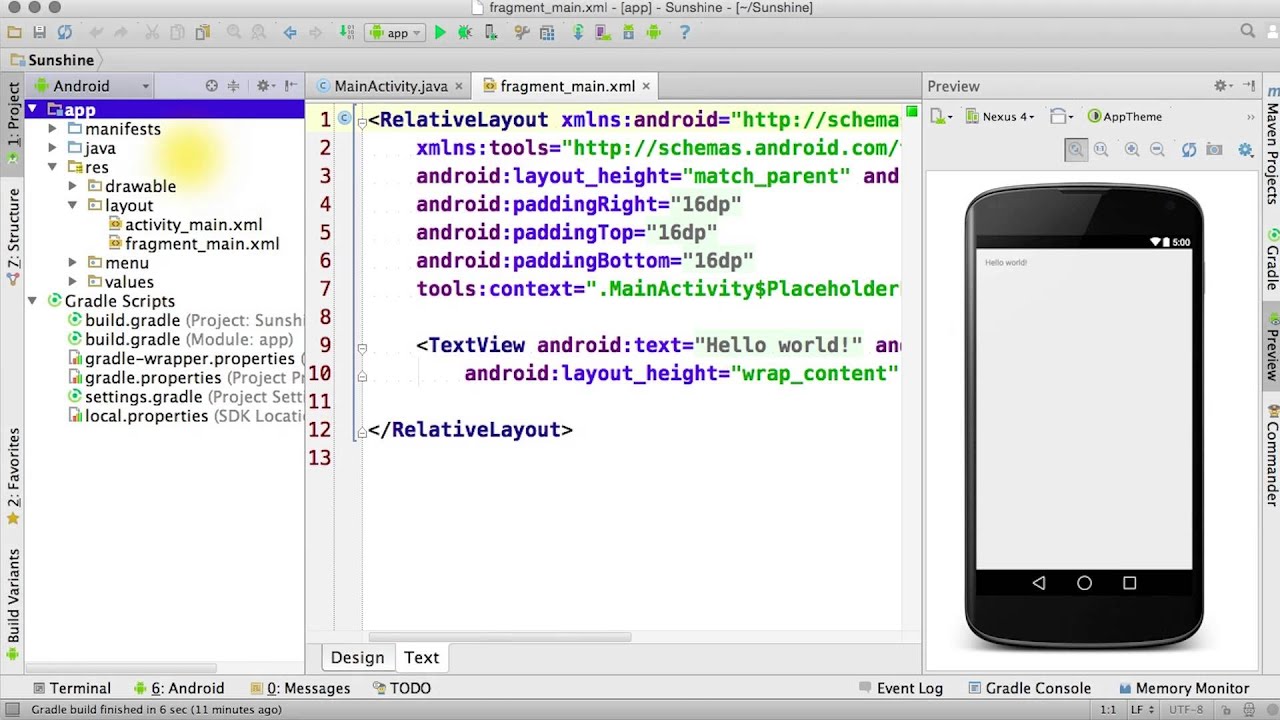Open the SDK Manager toolbar icon
1280x720 pixels.
tap(629, 33)
